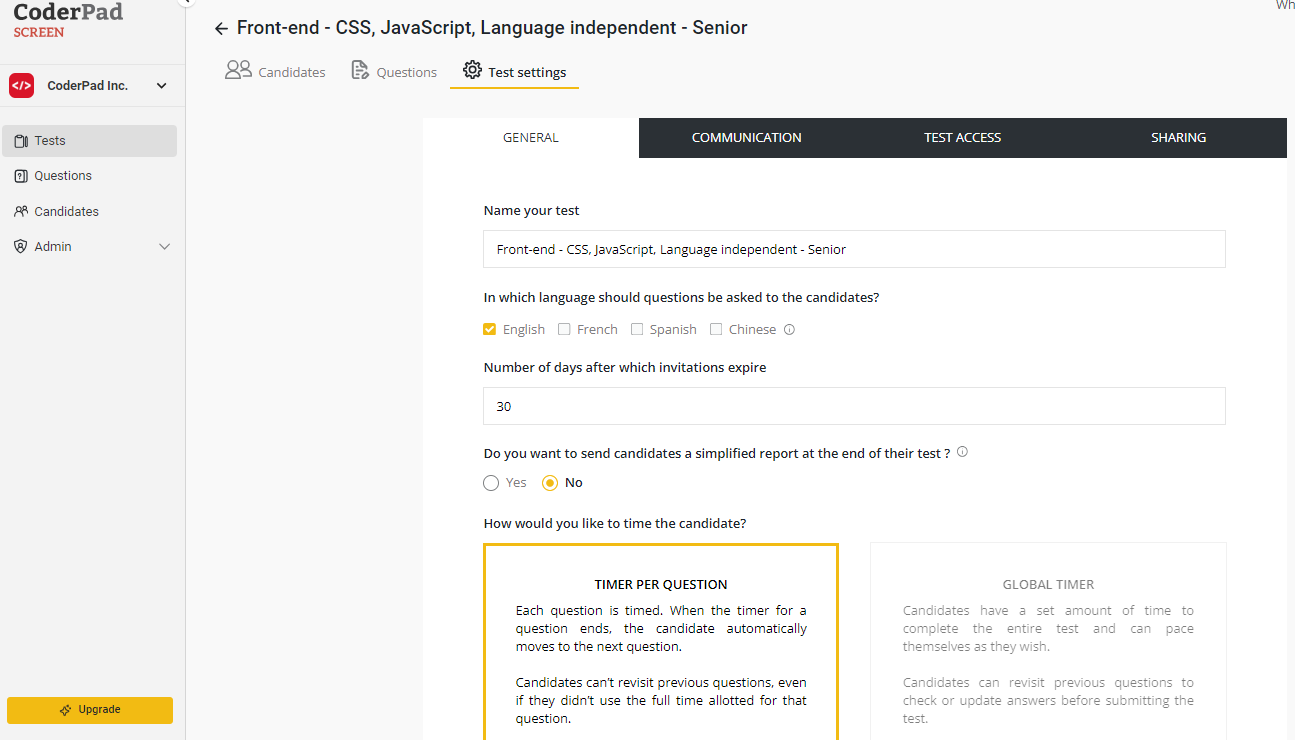This screenshot has height=740, width=1295.
Task: Click the Tests icon in sidebar
Action: [21, 141]
